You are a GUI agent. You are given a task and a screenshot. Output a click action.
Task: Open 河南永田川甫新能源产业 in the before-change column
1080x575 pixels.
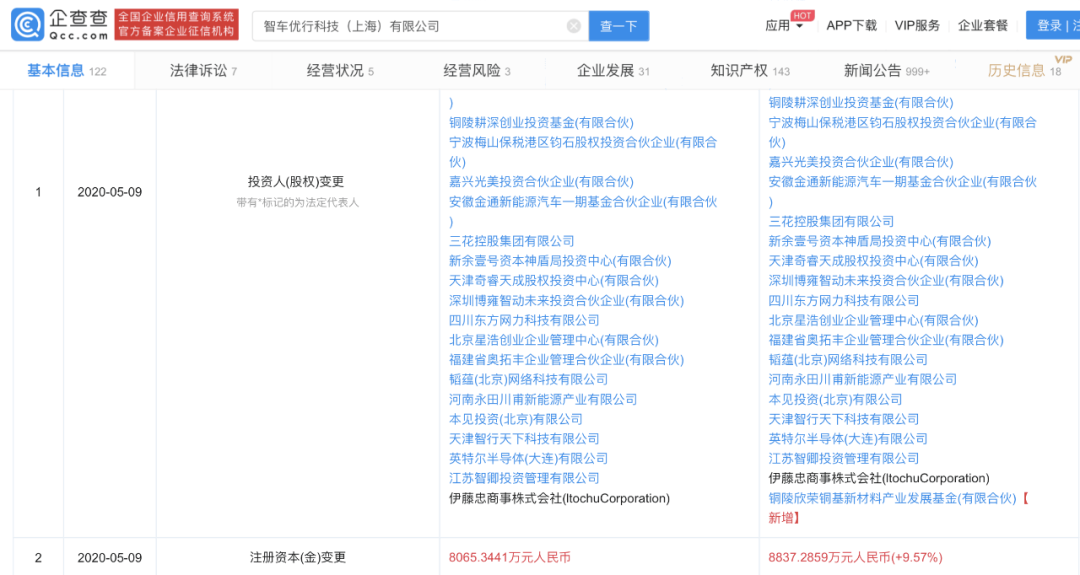(x=543, y=399)
